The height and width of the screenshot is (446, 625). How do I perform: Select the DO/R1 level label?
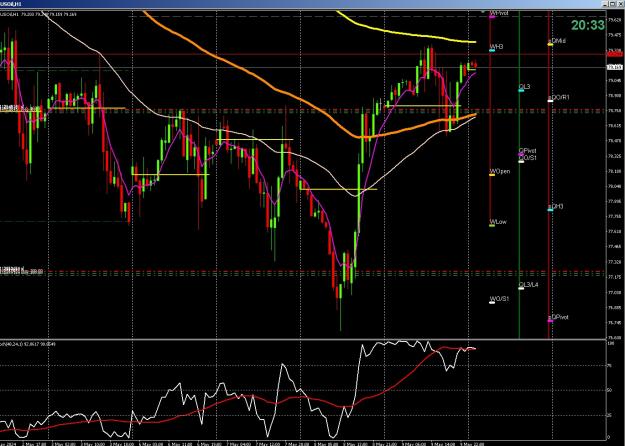tap(559, 97)
